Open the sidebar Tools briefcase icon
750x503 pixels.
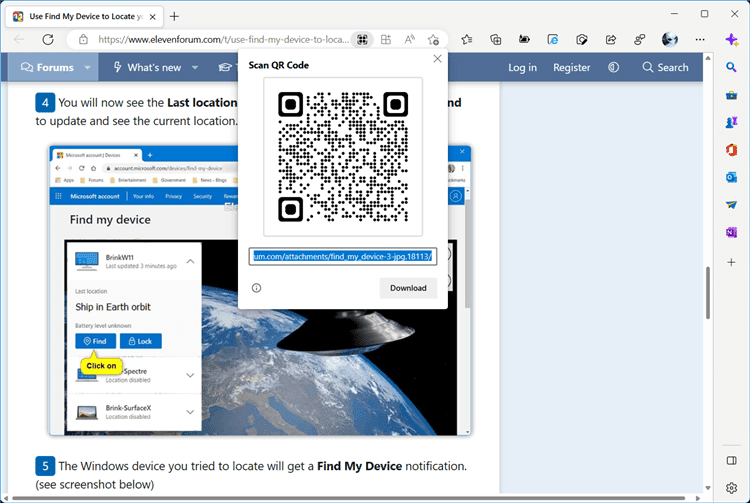click(x=731, y=95)
